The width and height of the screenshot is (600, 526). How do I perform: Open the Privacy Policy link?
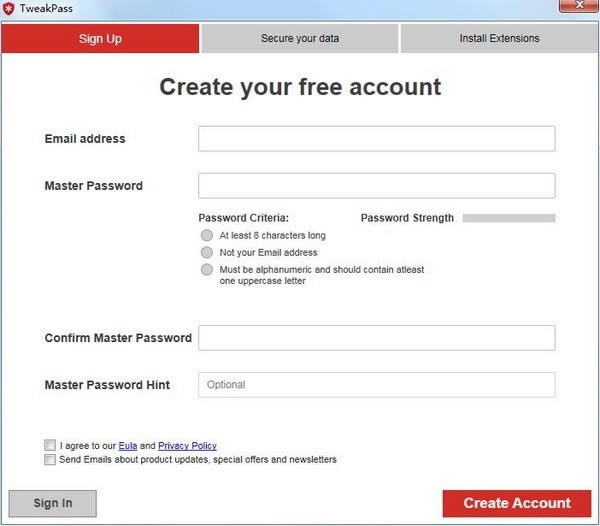187,446
